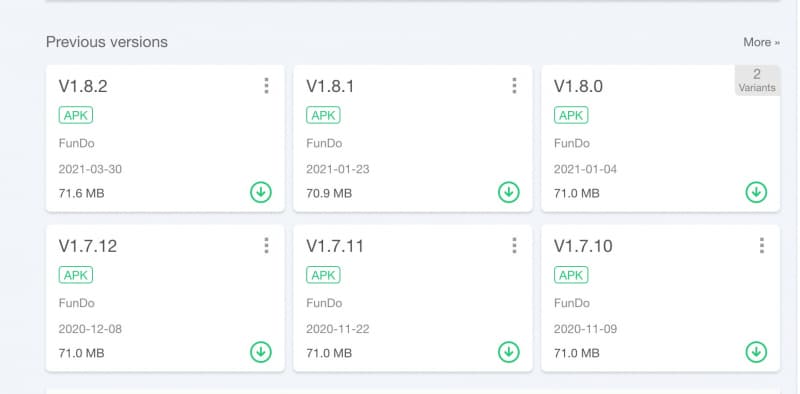
Task: Select the 70.9 MB file size
Action: (329, 193)
